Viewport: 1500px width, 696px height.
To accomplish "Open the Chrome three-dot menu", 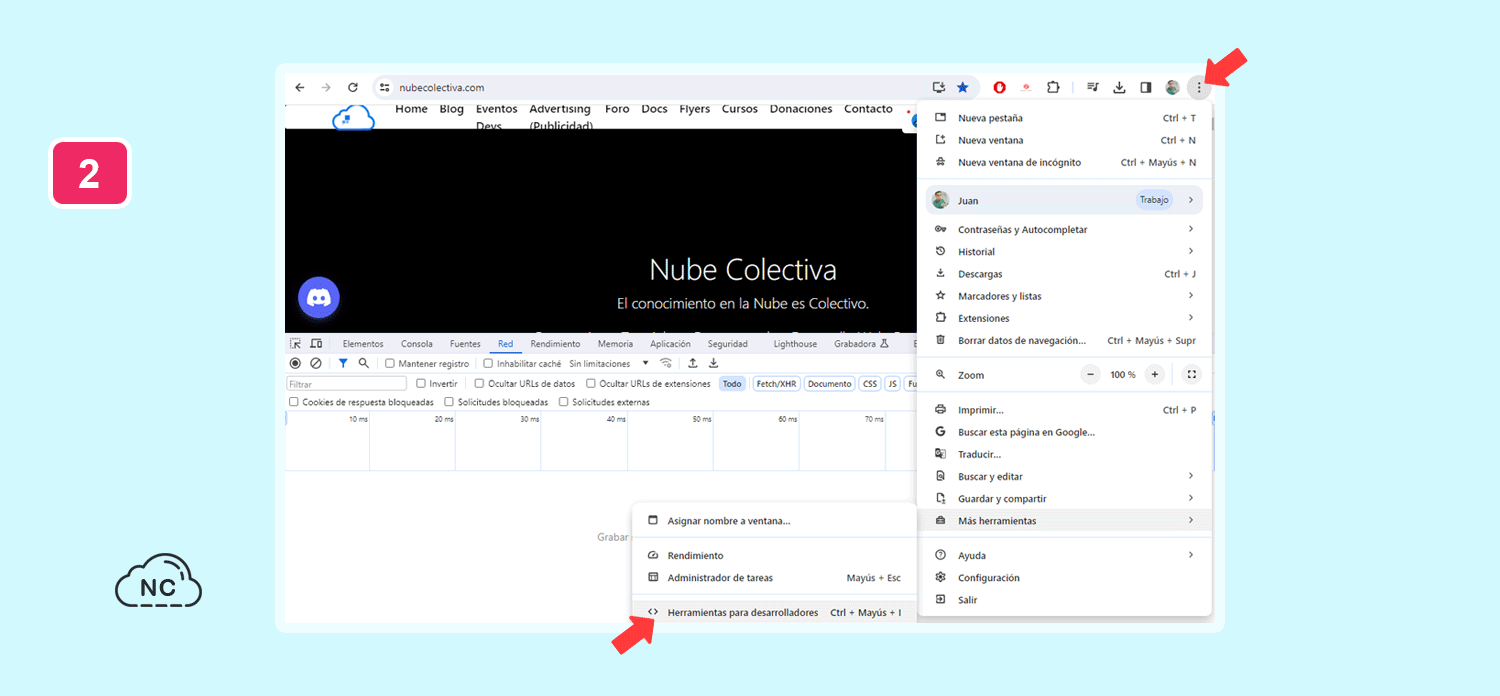I will (1199, 88).
